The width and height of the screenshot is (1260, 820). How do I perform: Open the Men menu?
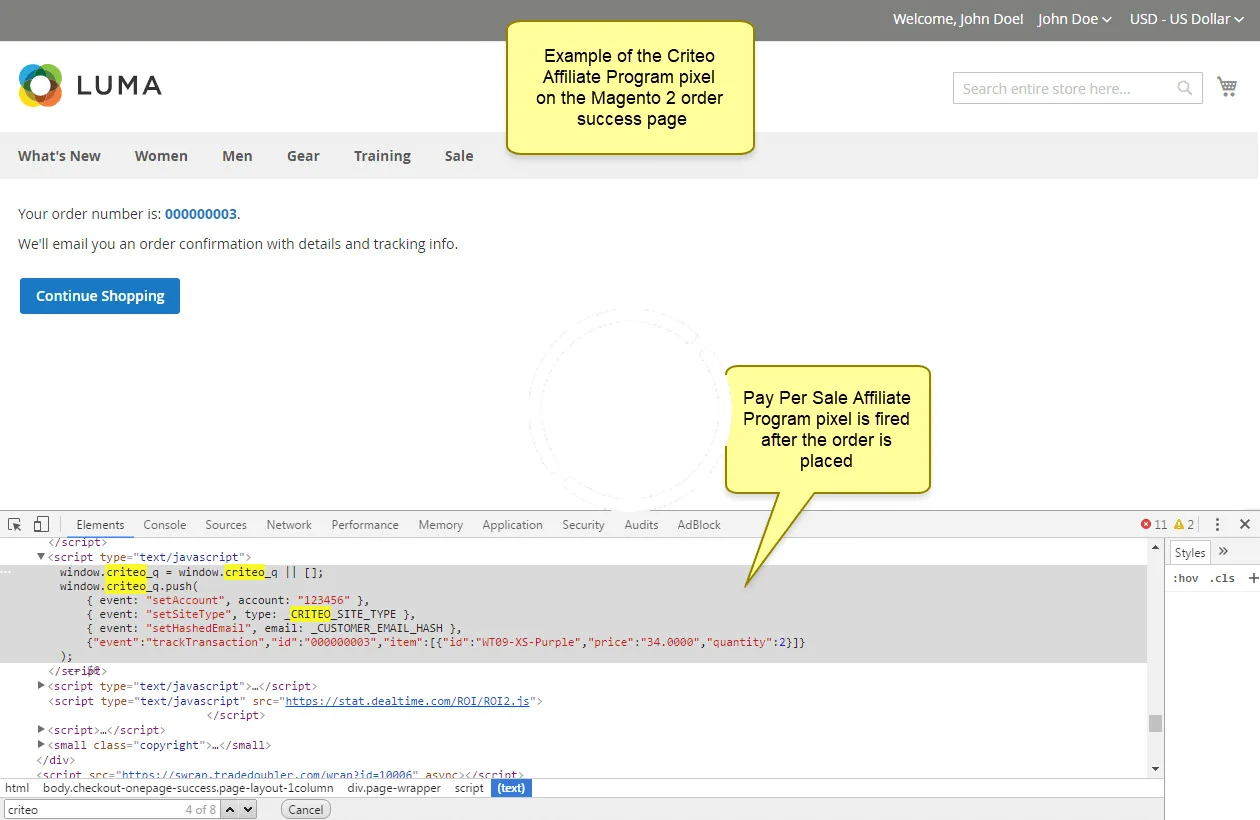[x=237, y=156]
